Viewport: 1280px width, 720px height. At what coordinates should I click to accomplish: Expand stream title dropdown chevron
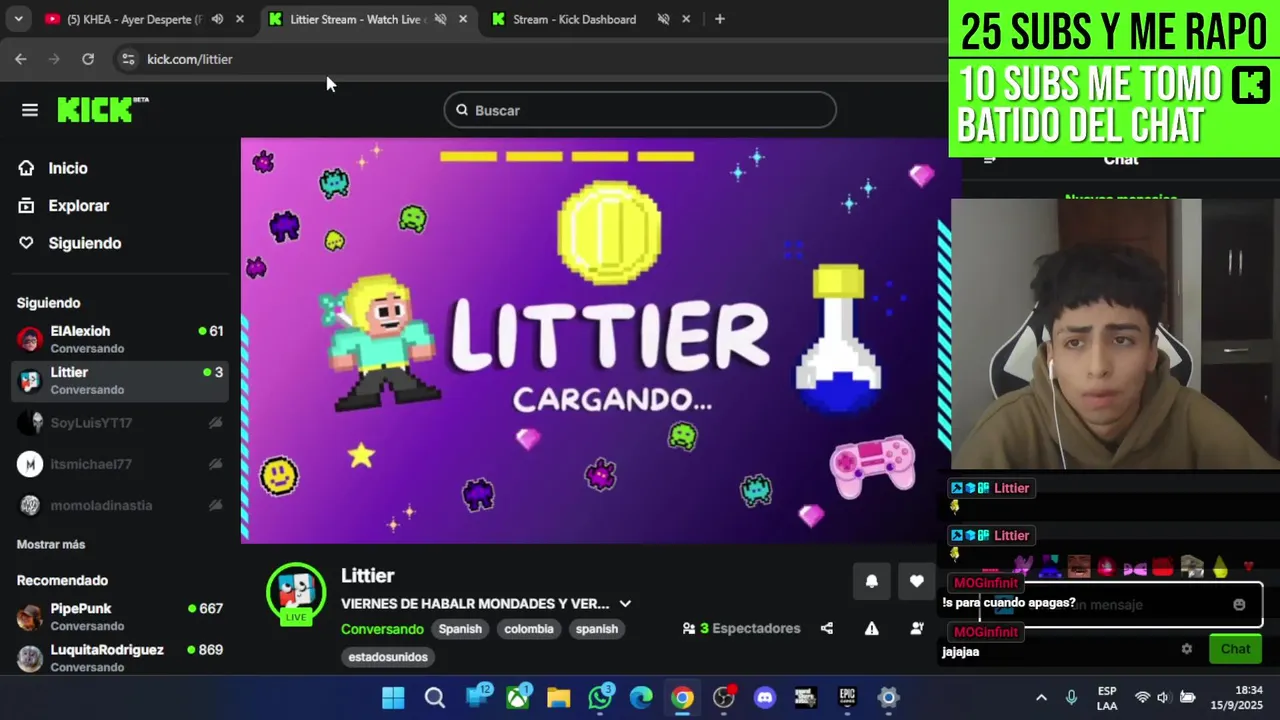[625, 604]
